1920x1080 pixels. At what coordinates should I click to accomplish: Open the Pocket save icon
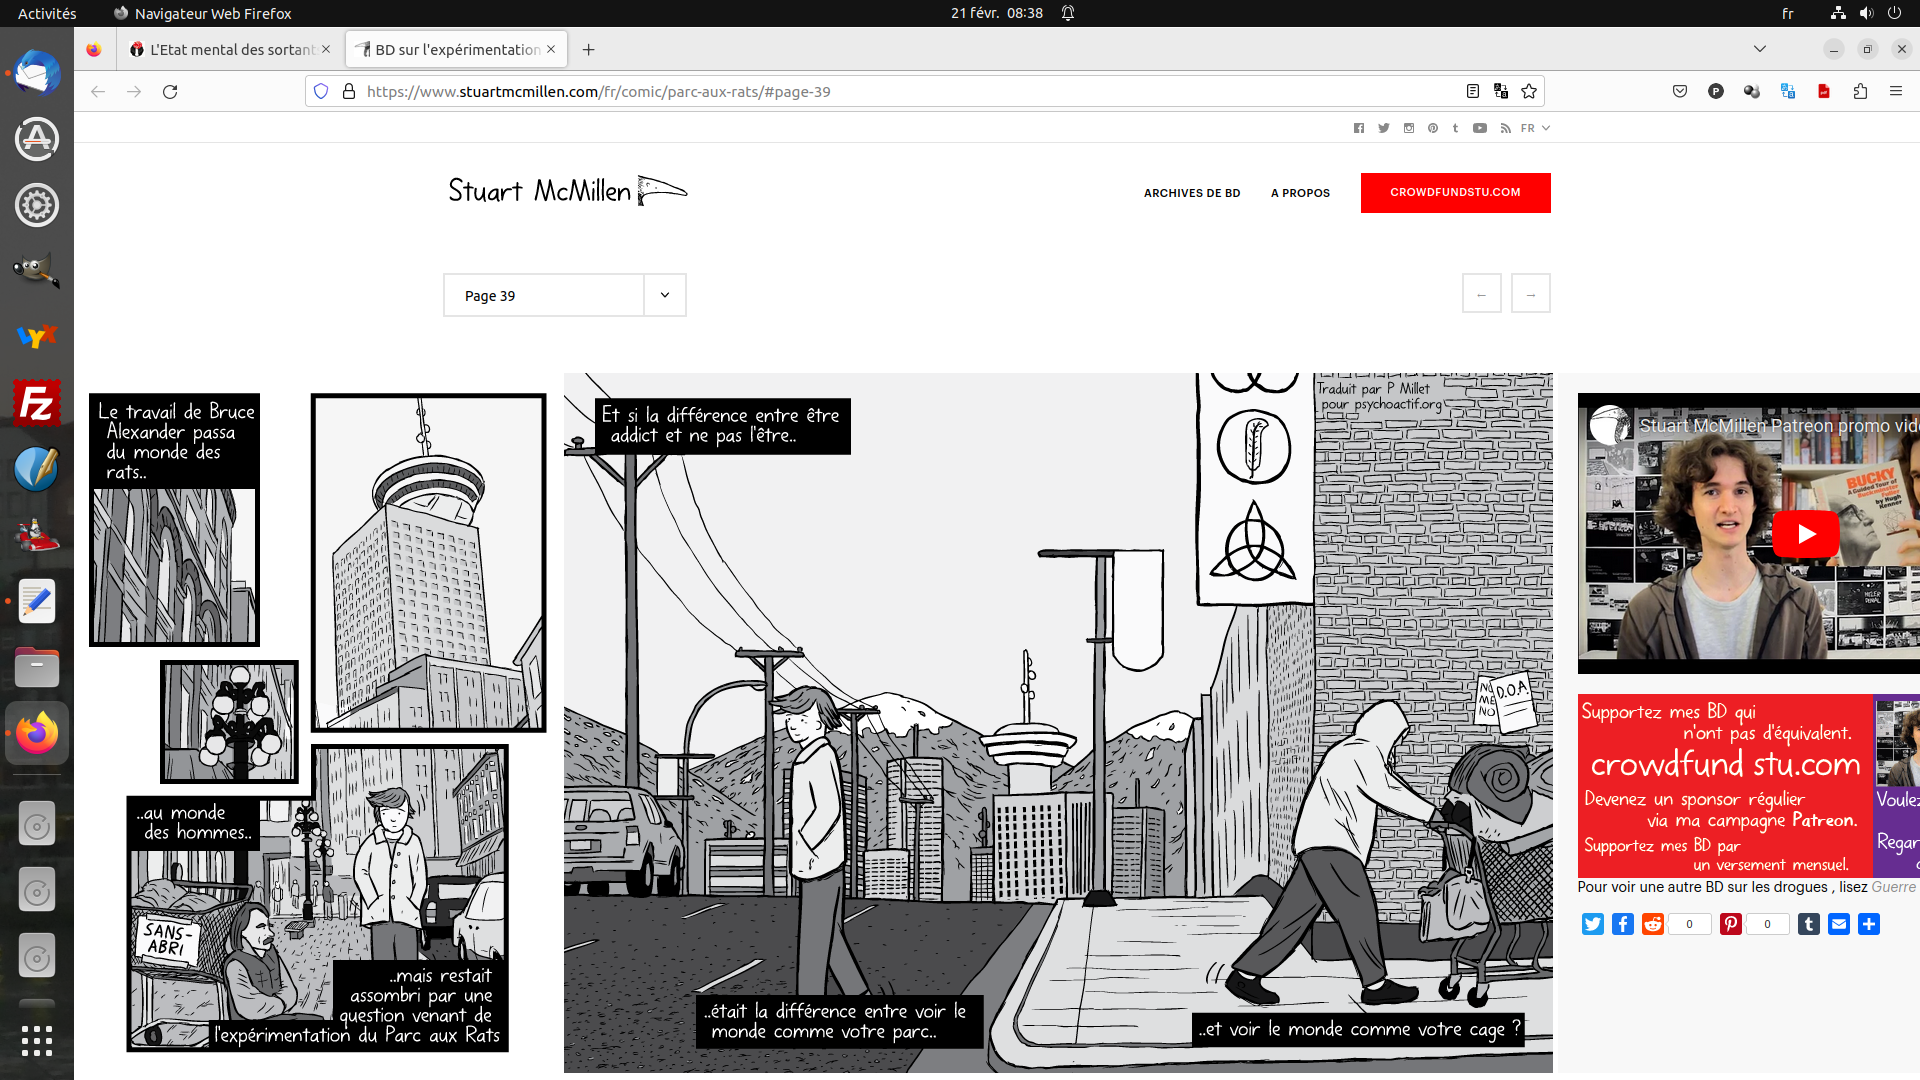coord(1680,91)
